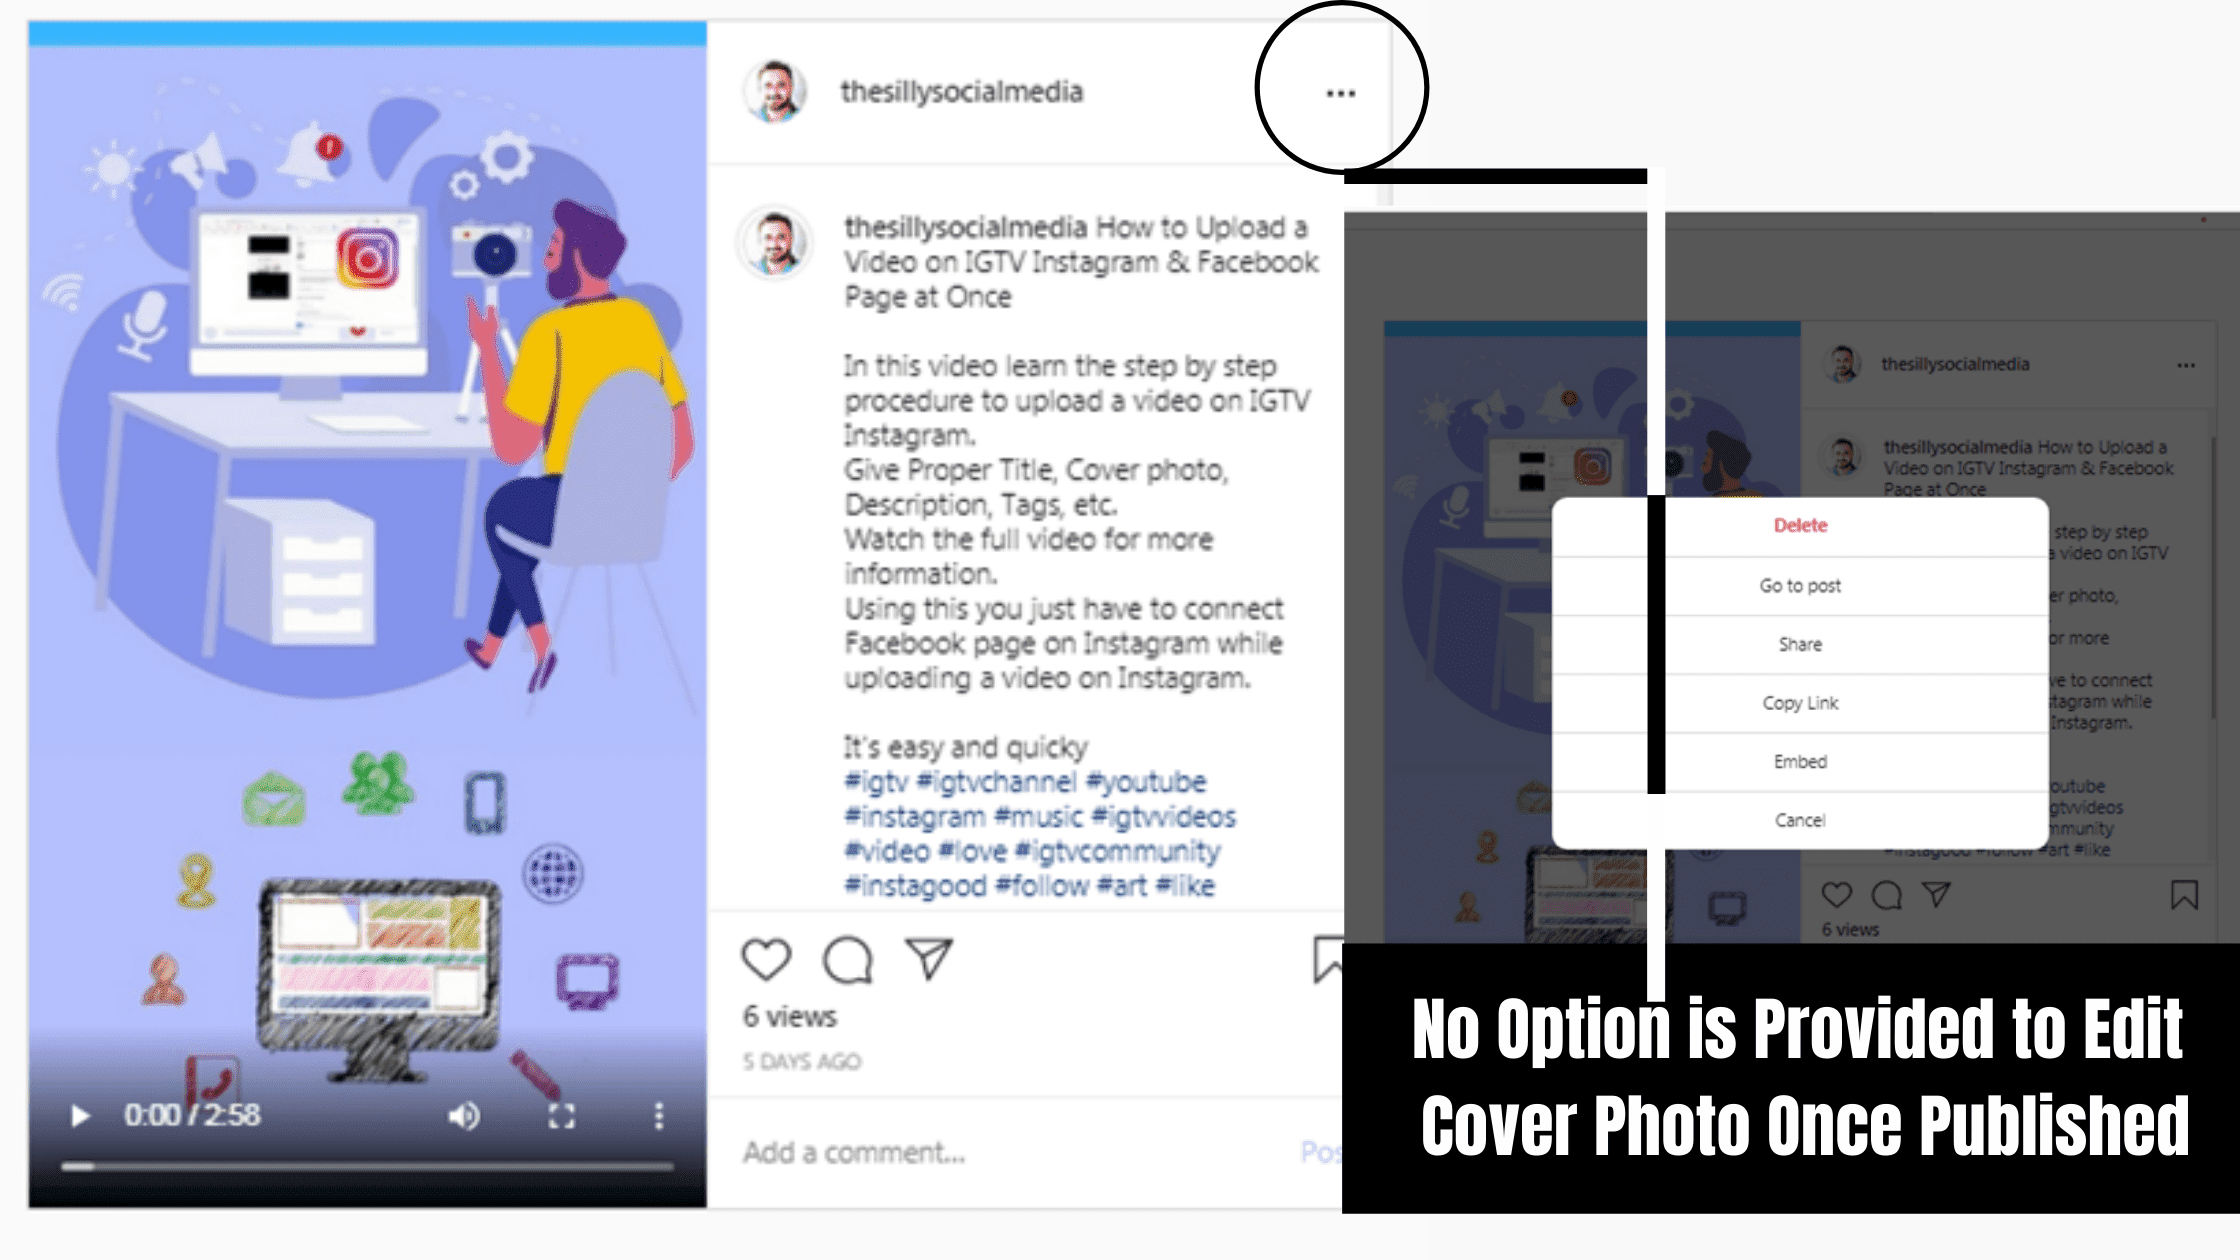Select Share in the options dialog

1800,645
